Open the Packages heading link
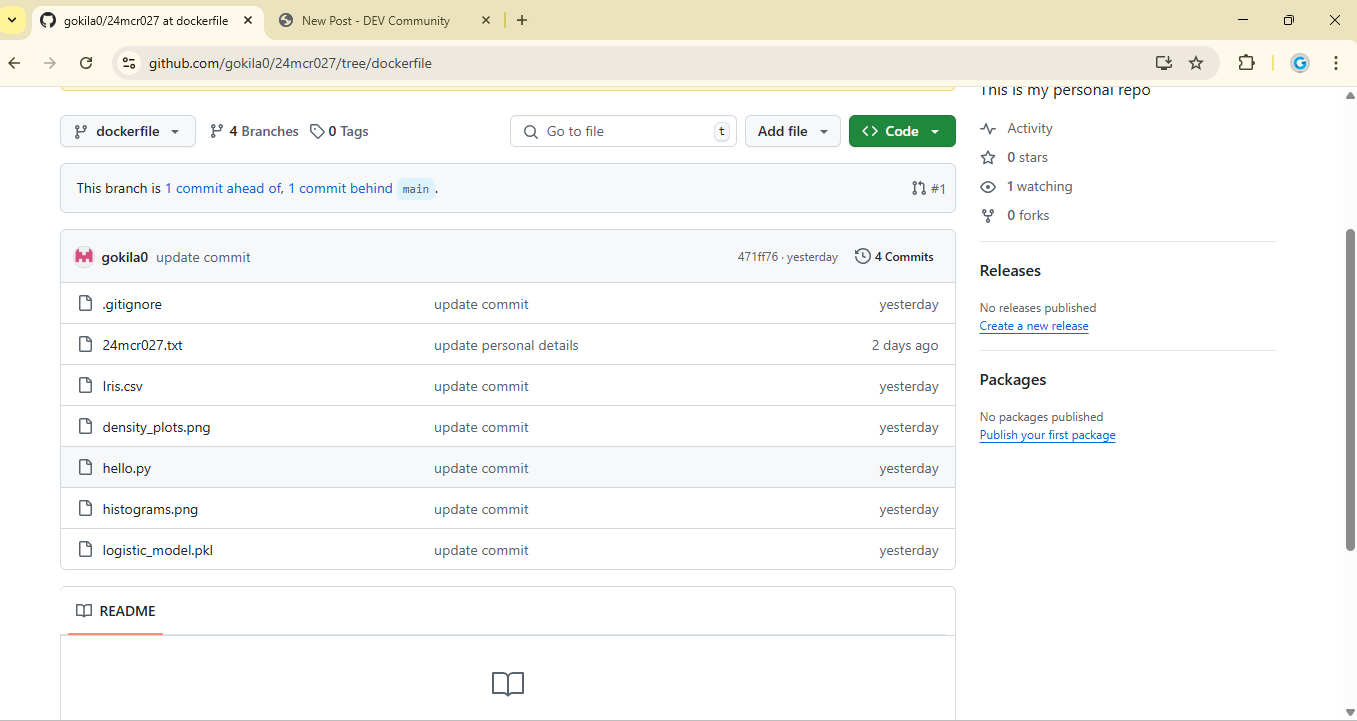Image resolution: width=1357 pixels, height=721 pixels. tap(1013, 380)
